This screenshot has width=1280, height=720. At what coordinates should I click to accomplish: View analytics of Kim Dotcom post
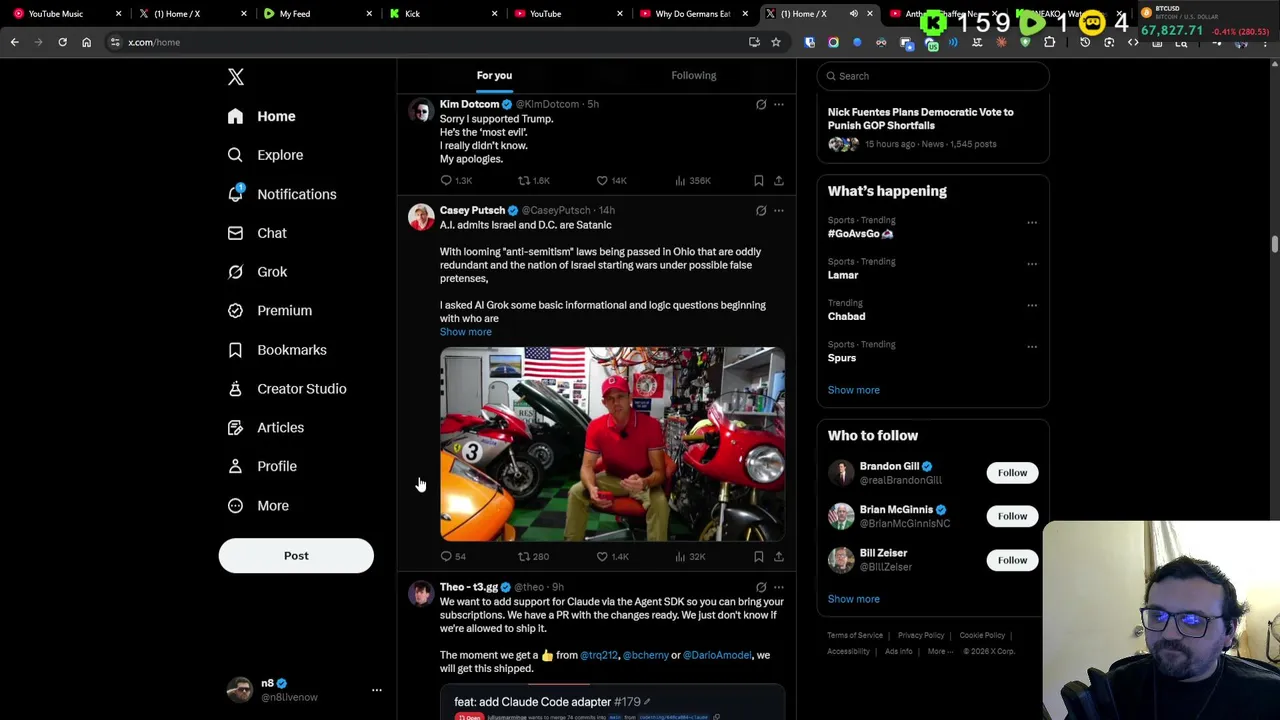click(692, 181)
